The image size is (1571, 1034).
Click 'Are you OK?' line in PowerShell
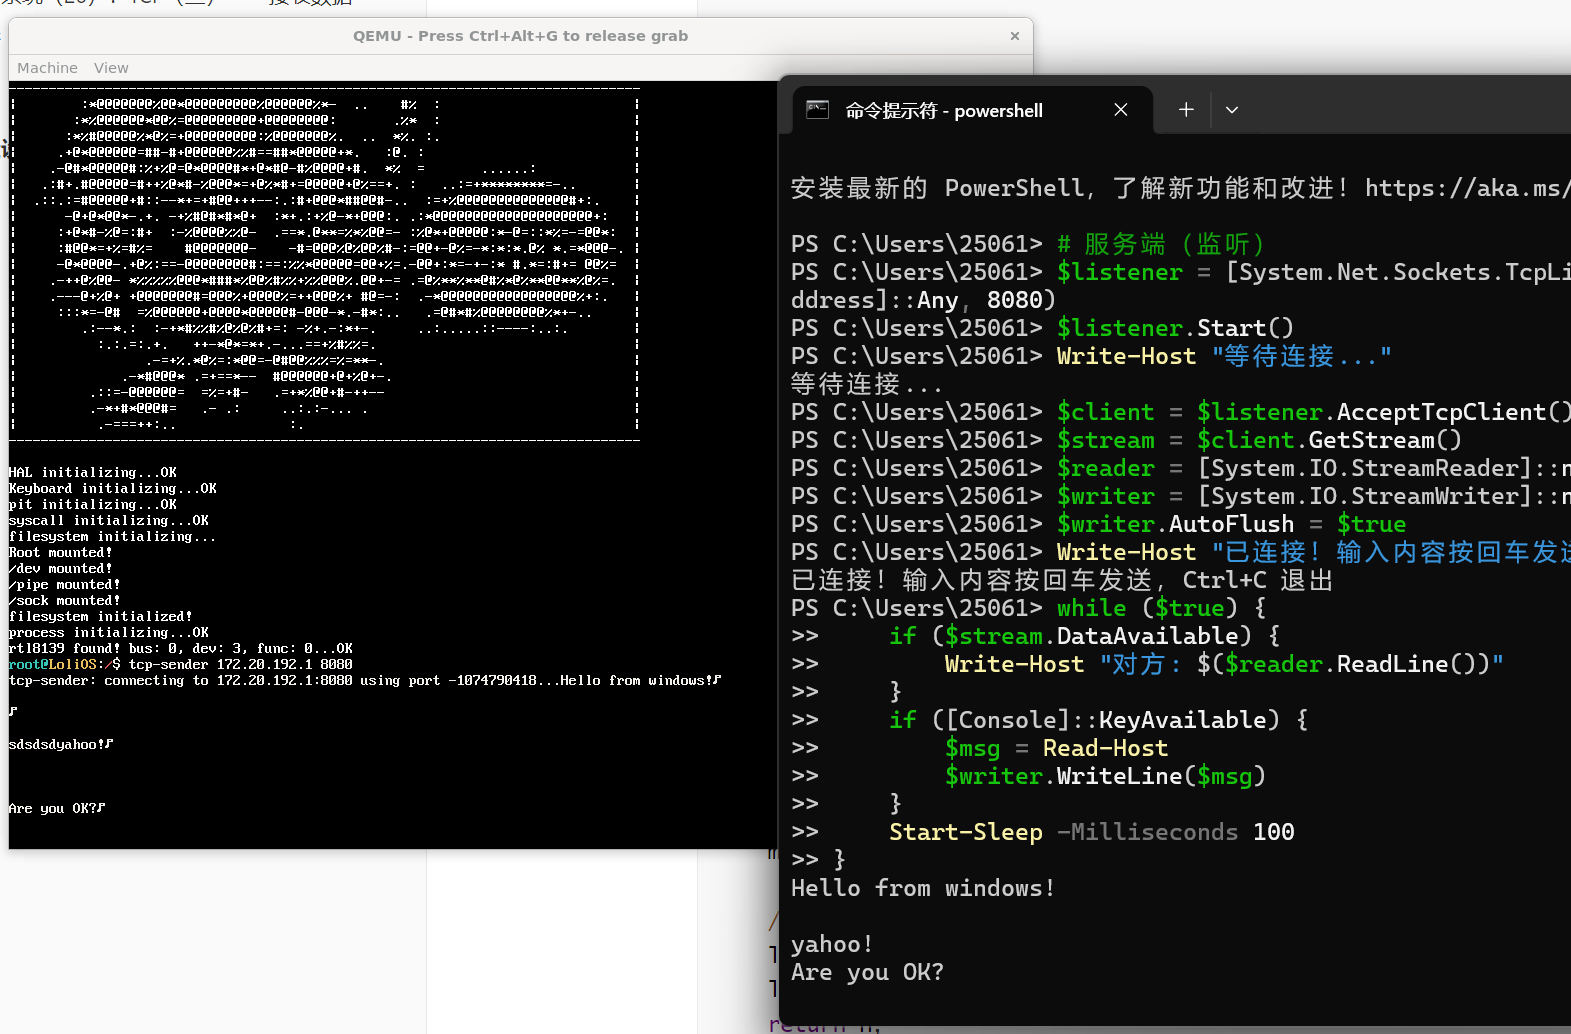[x=866, y=972]
